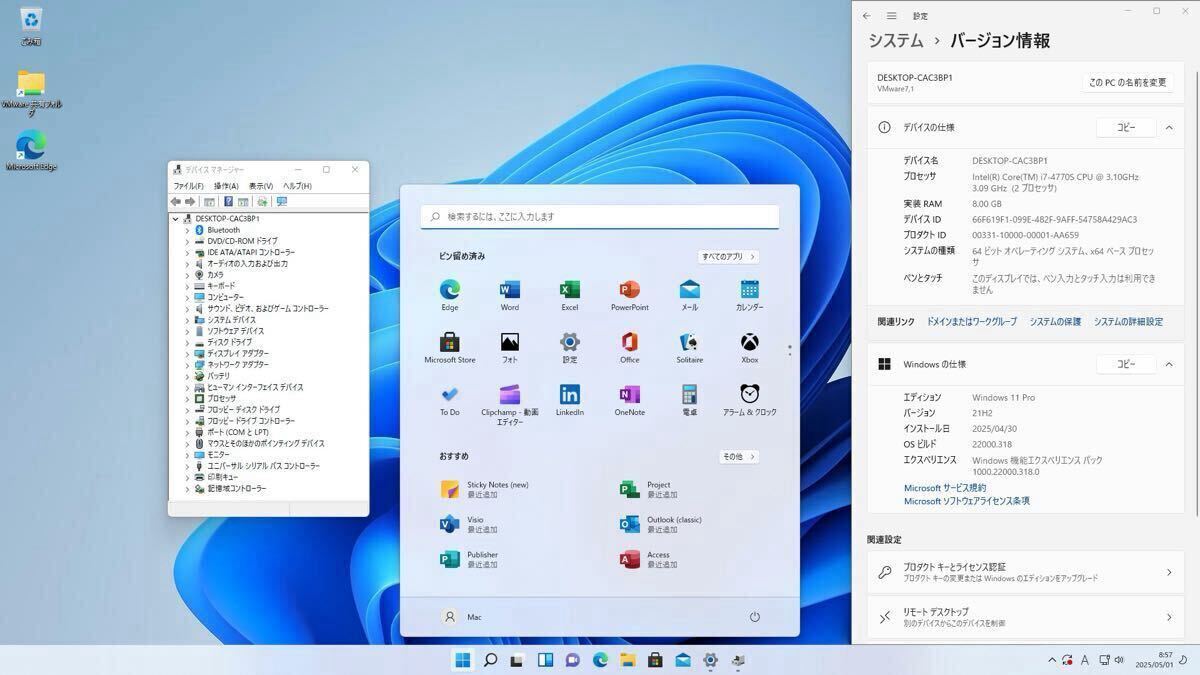The height and width of the screenshot is (675, 1200).
Task: Open the Settings navigation hamburger menu
Action: pos(891,16)
